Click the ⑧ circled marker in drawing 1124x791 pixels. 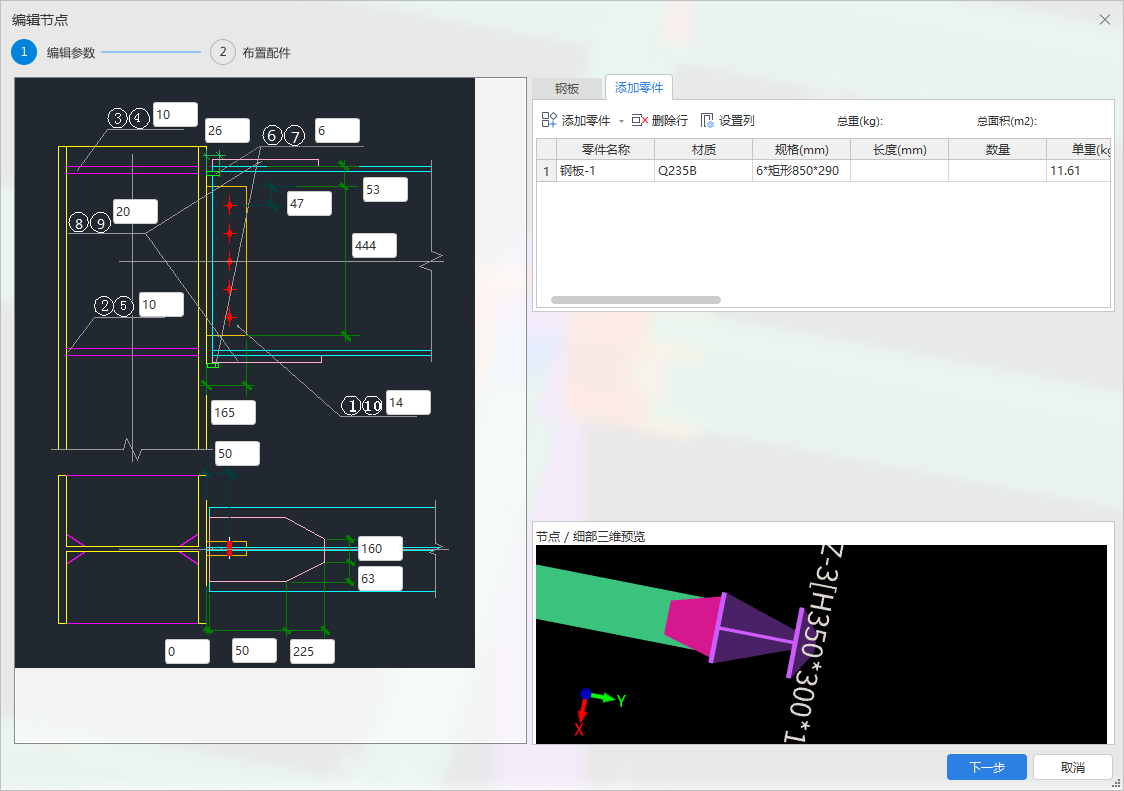[x=79, y=222]
